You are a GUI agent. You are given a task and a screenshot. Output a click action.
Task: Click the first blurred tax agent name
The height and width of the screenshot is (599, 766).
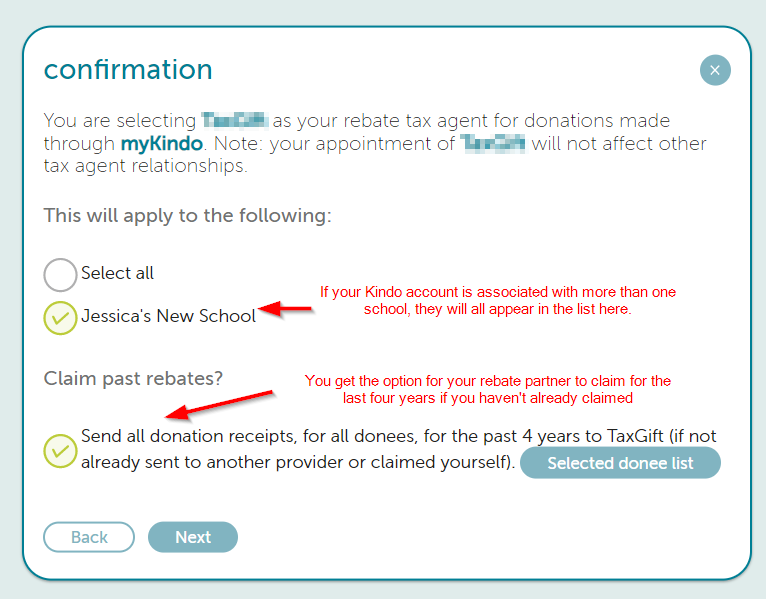click(235, 120)
